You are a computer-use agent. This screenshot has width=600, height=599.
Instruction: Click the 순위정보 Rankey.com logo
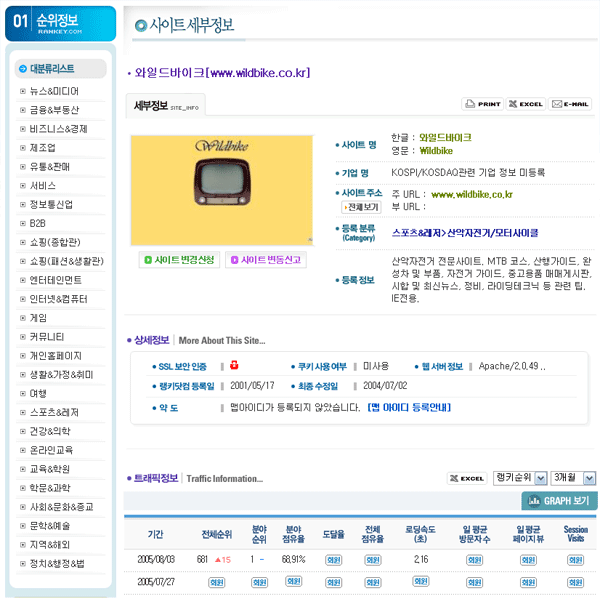(x=60, y=23)
